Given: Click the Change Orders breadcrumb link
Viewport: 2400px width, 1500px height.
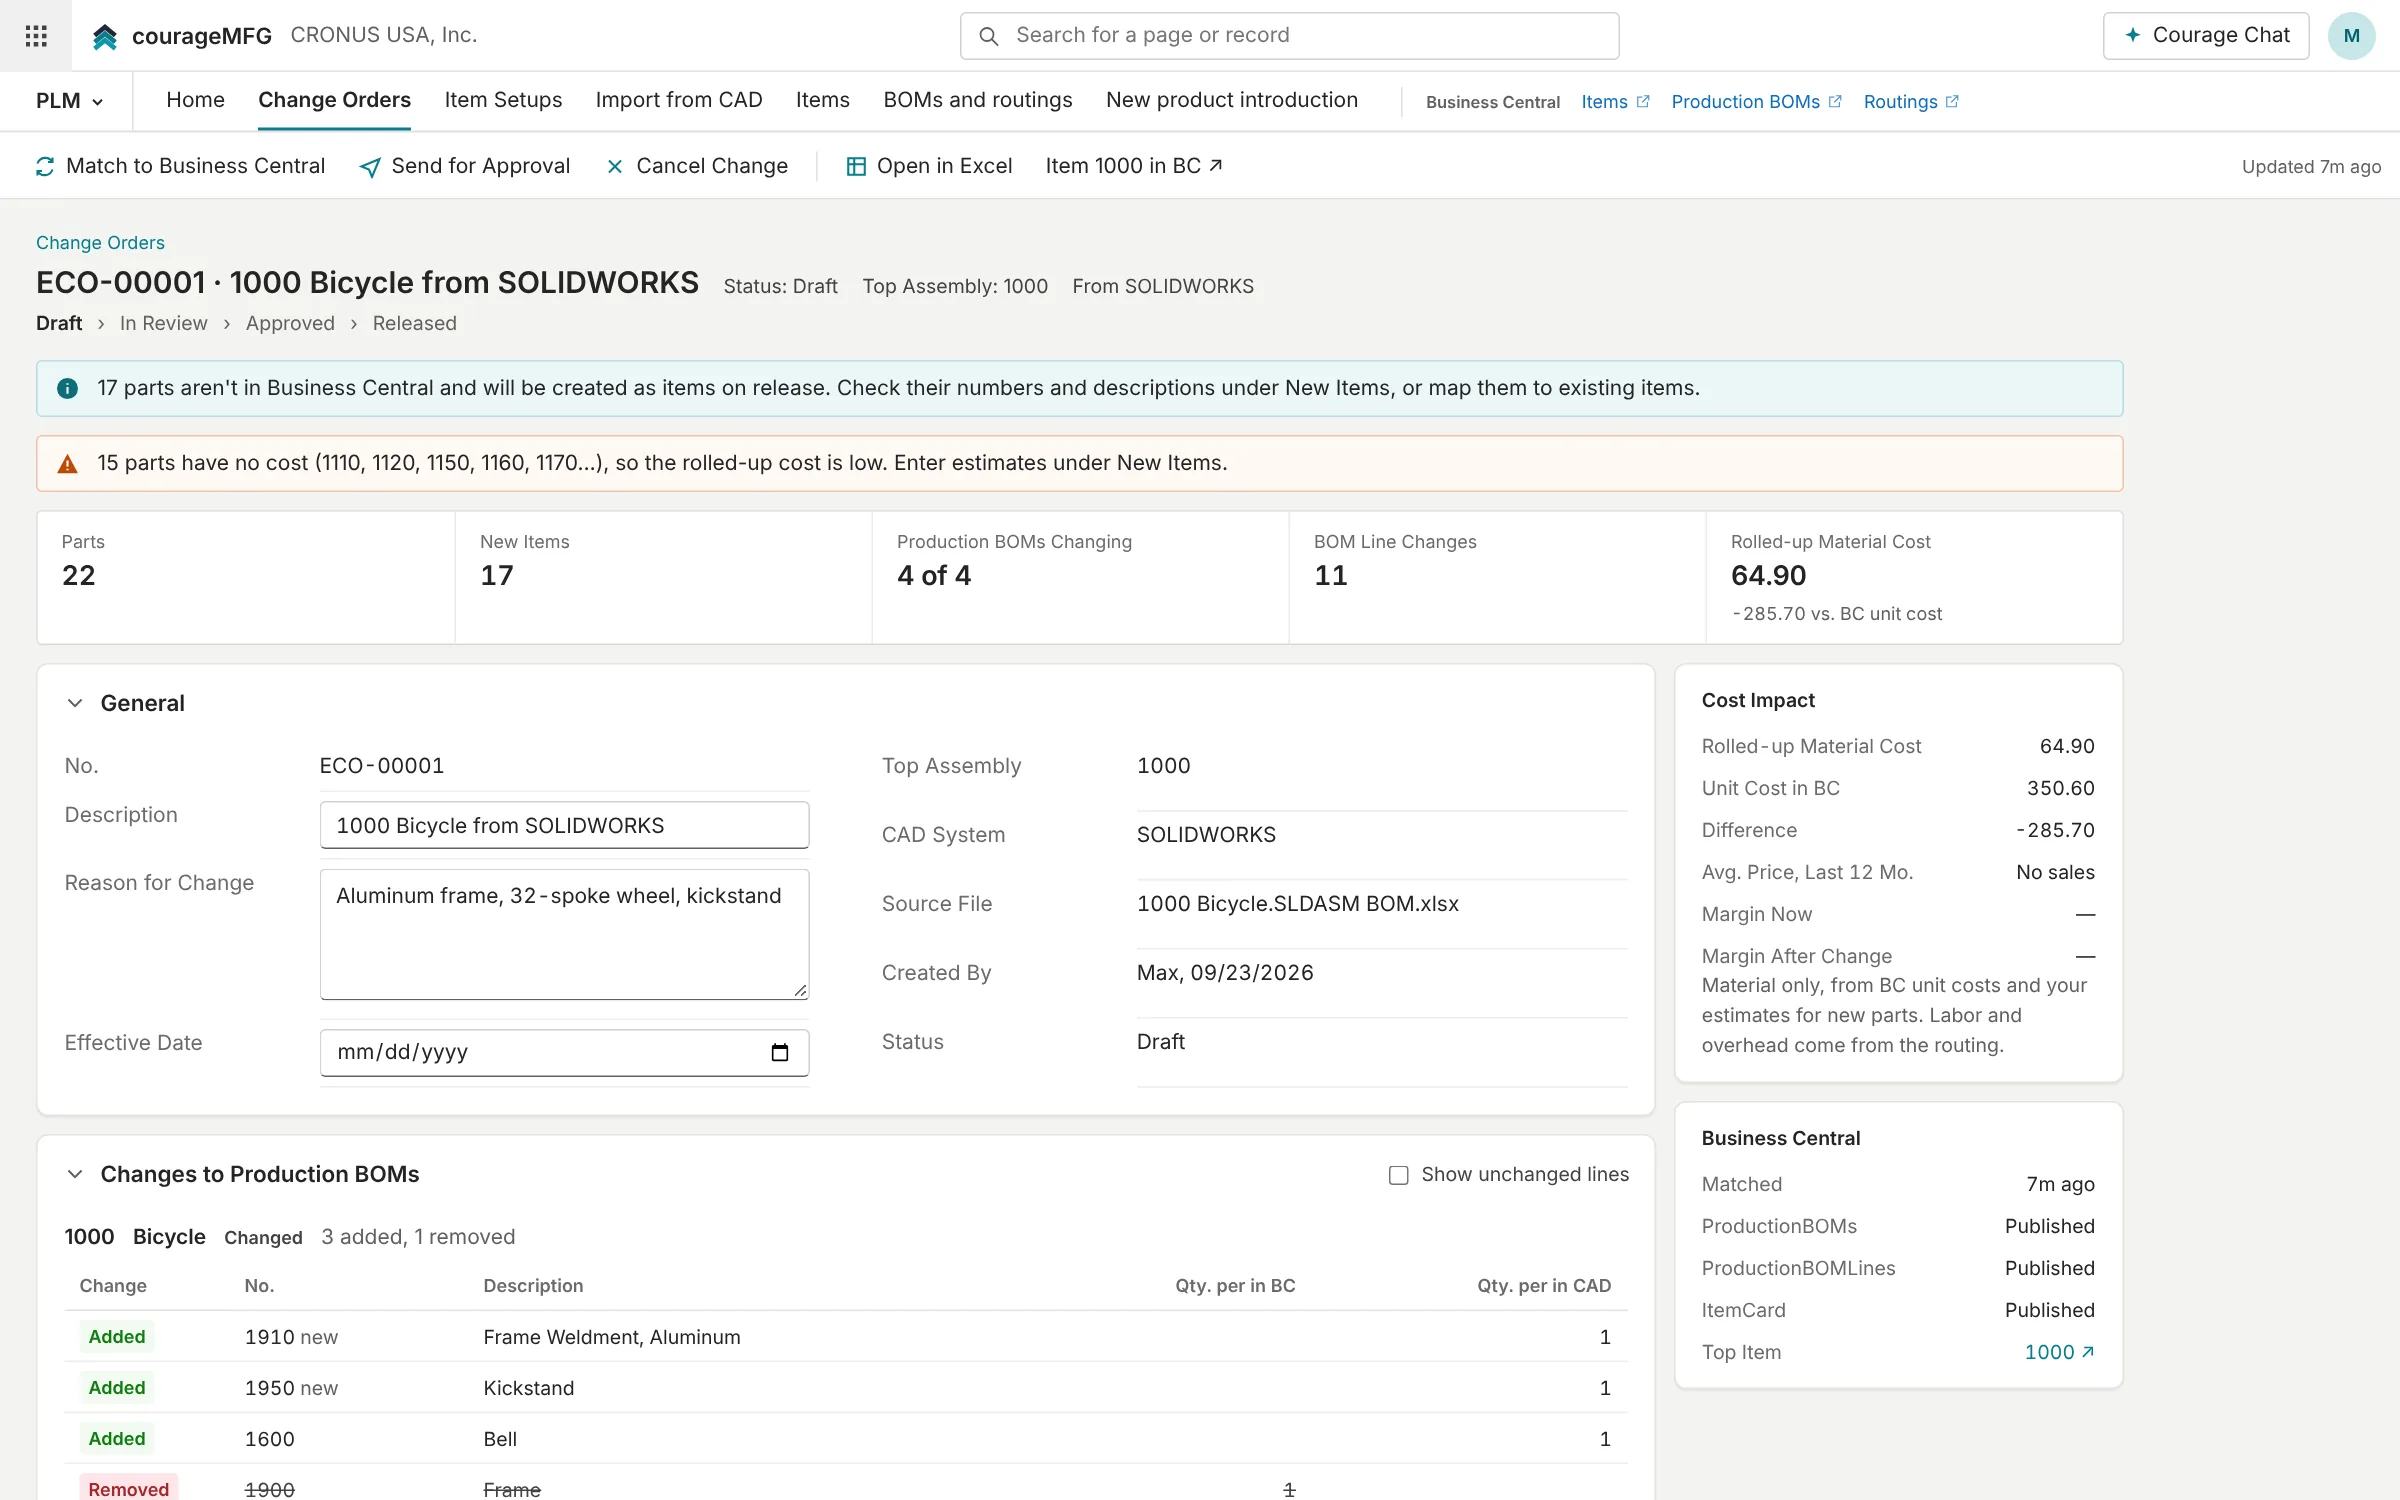Looking at the screenshot, I should (x=100, y=243).
